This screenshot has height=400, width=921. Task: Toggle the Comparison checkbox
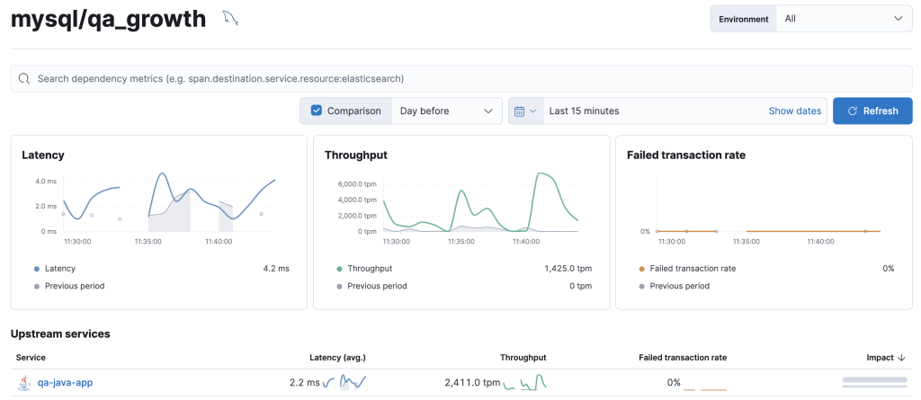pyautogui.click(x=317, y=110)
